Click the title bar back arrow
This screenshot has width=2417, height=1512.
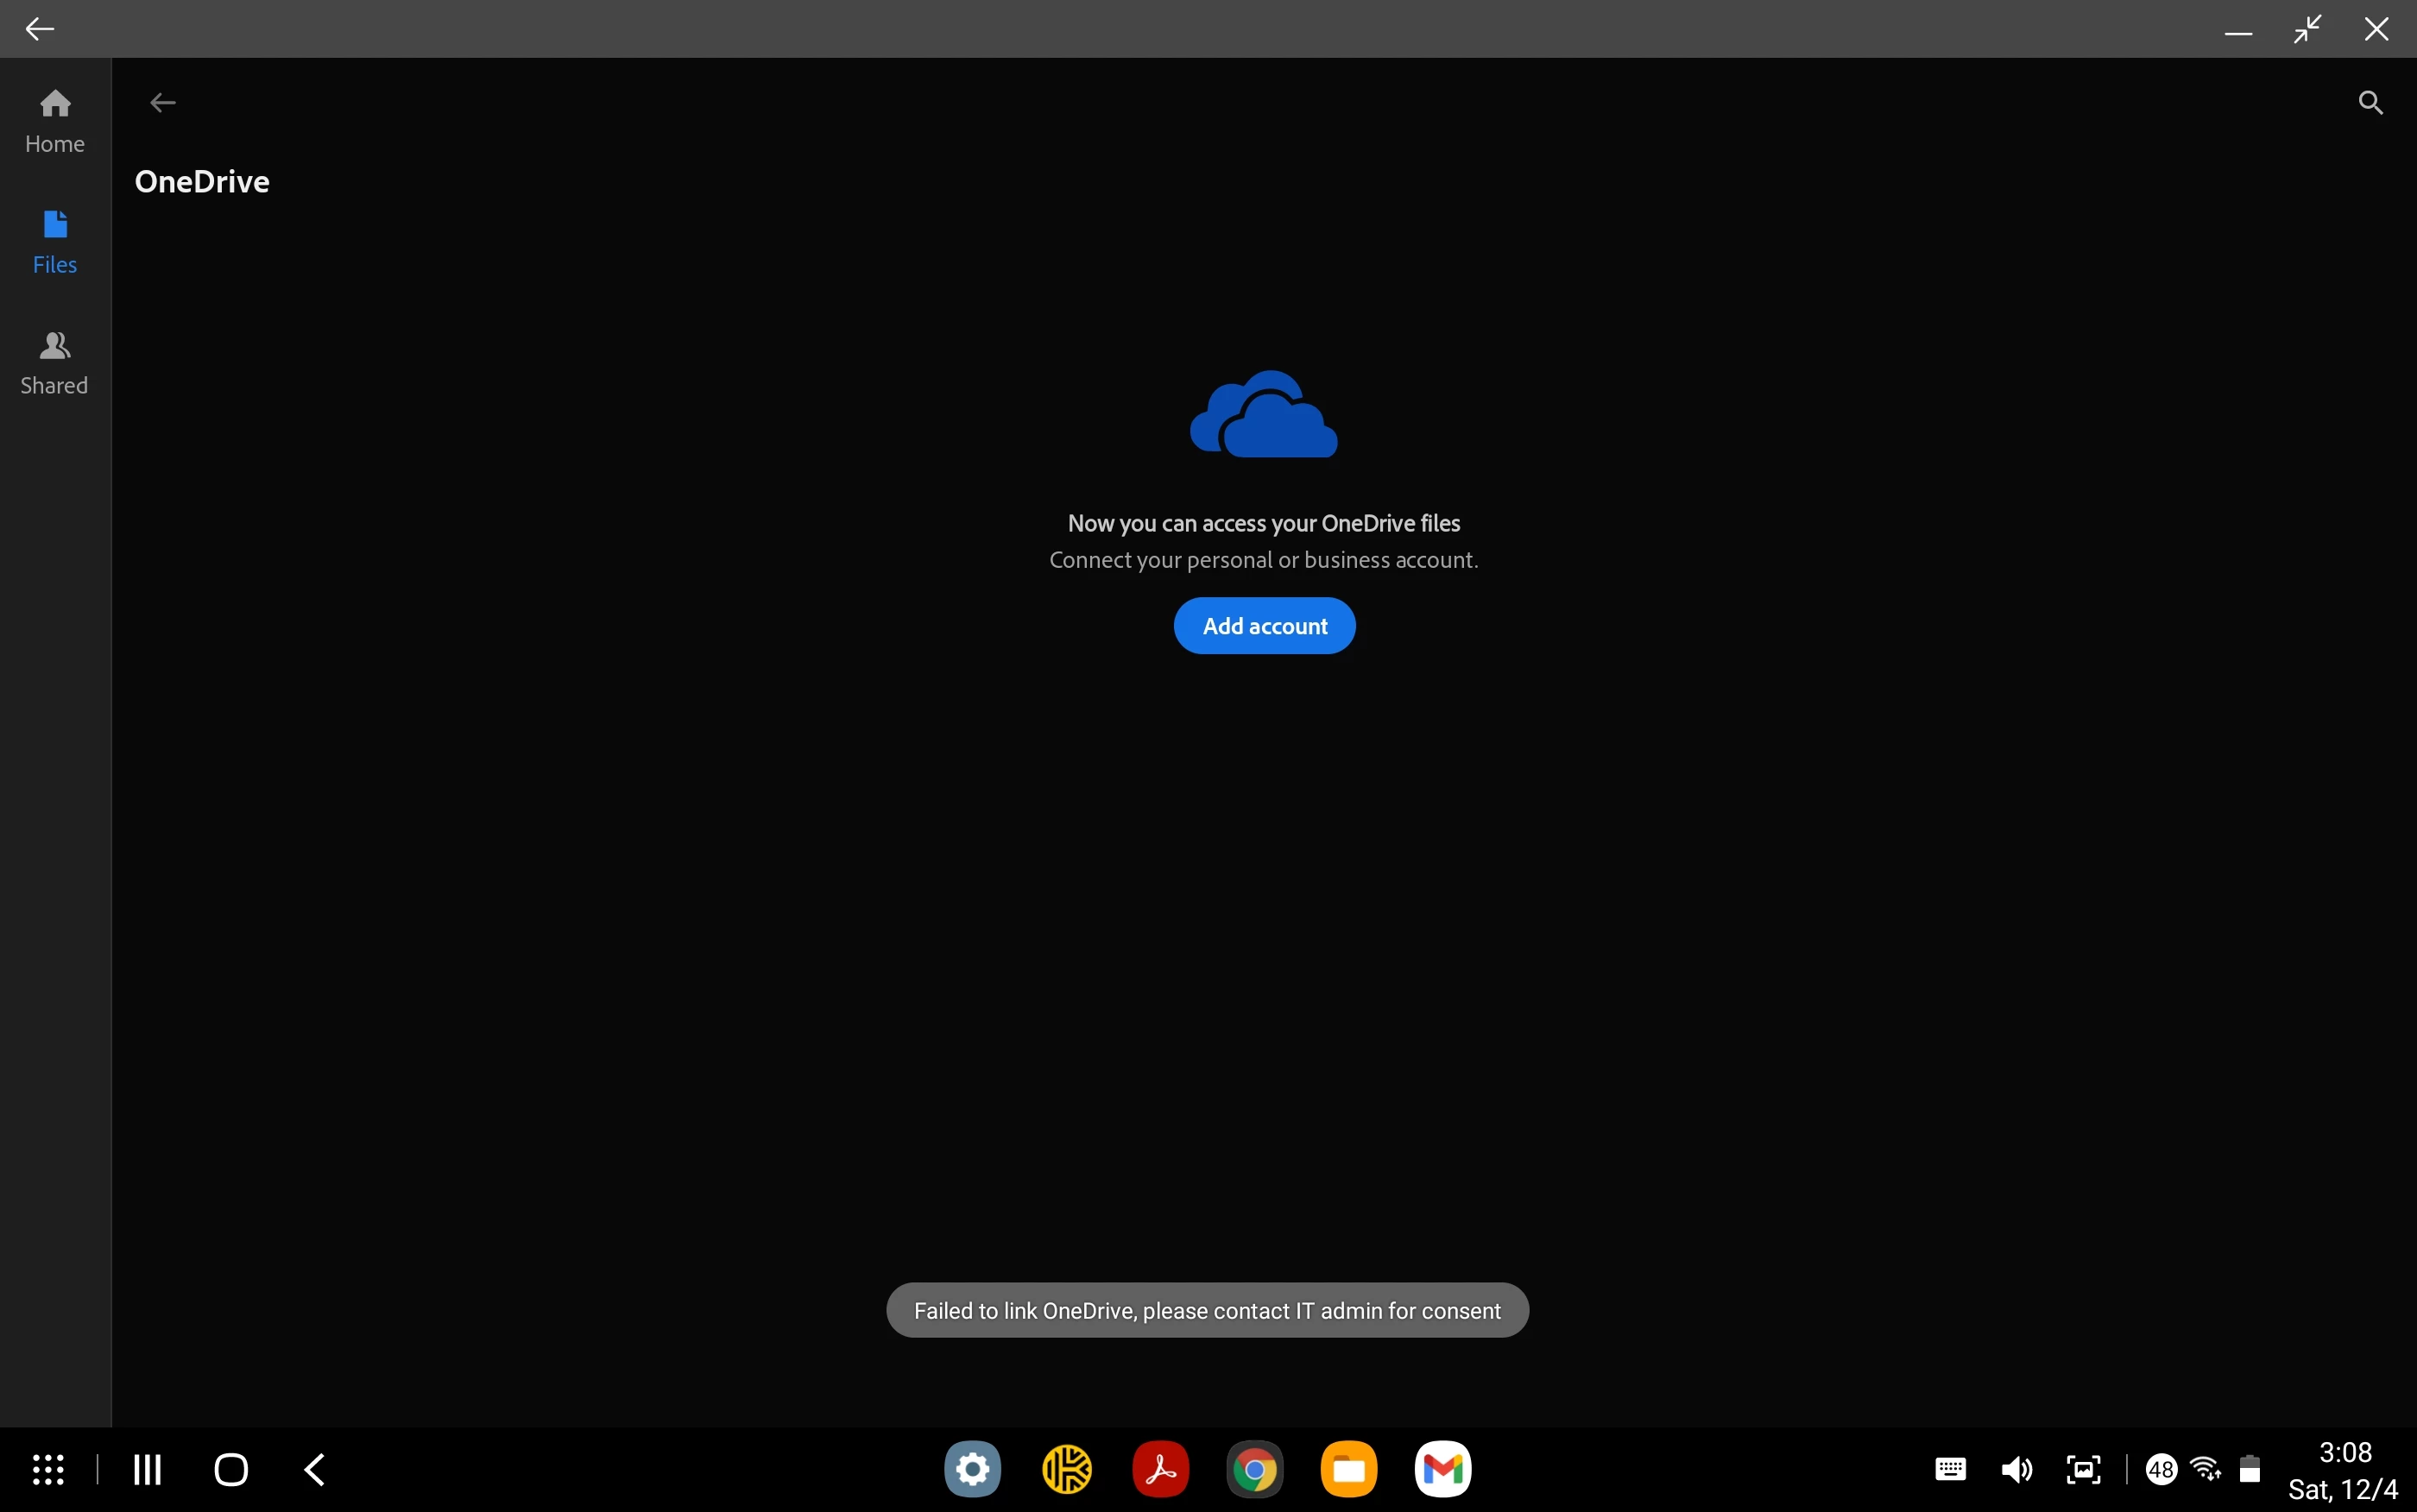(40, 29)
